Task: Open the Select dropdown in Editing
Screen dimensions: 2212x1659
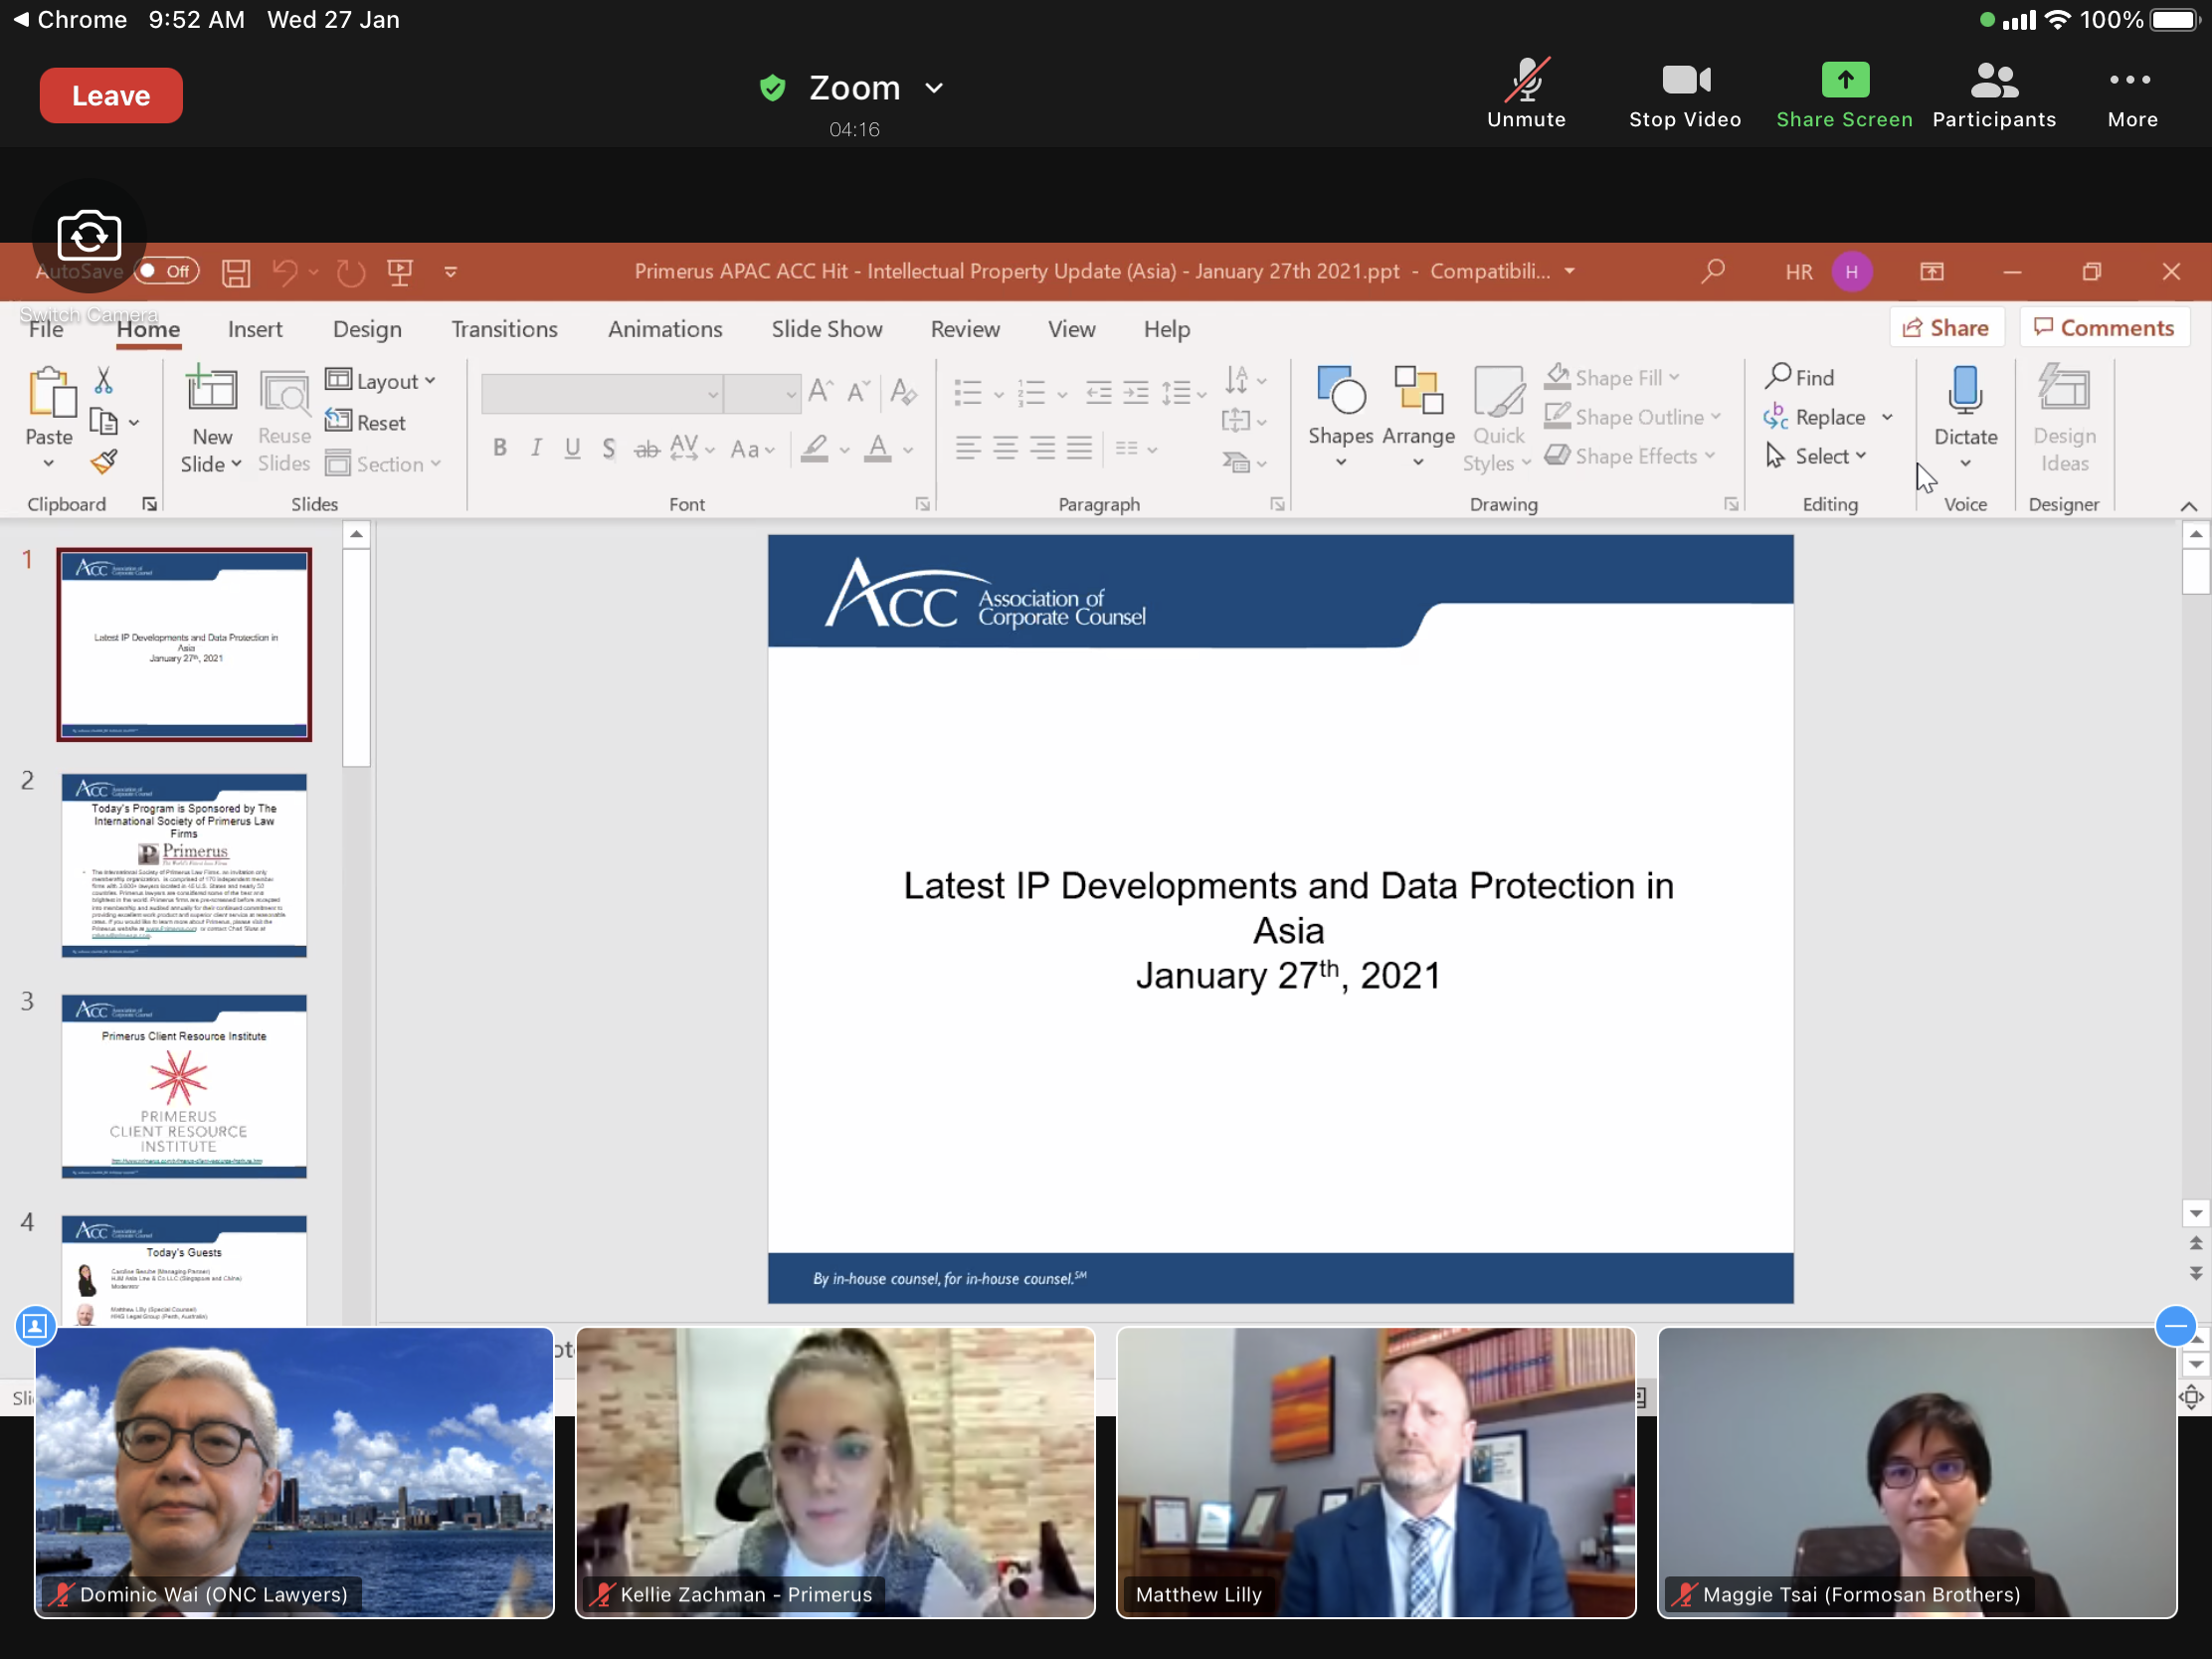Action: (x=1816, y=456)
